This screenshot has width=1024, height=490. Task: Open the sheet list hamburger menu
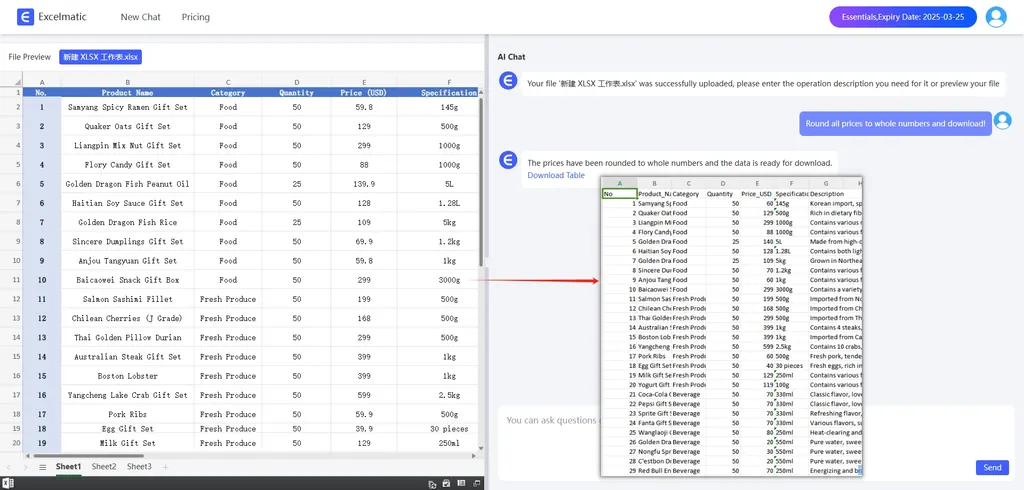coord(42,467)
